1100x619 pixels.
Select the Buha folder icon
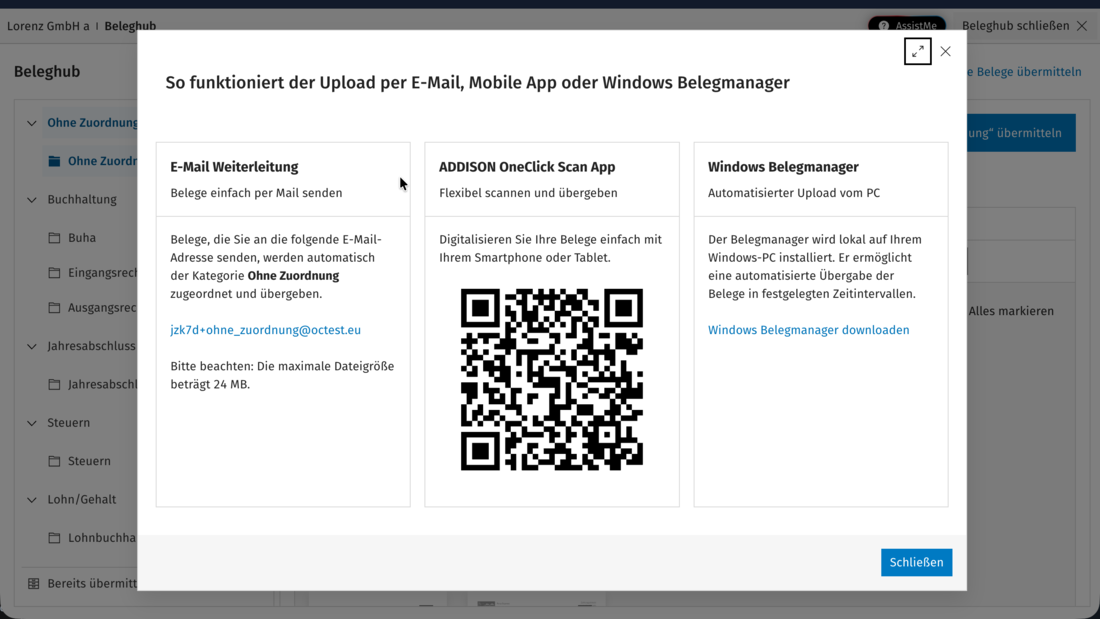[x=54, y=238]
